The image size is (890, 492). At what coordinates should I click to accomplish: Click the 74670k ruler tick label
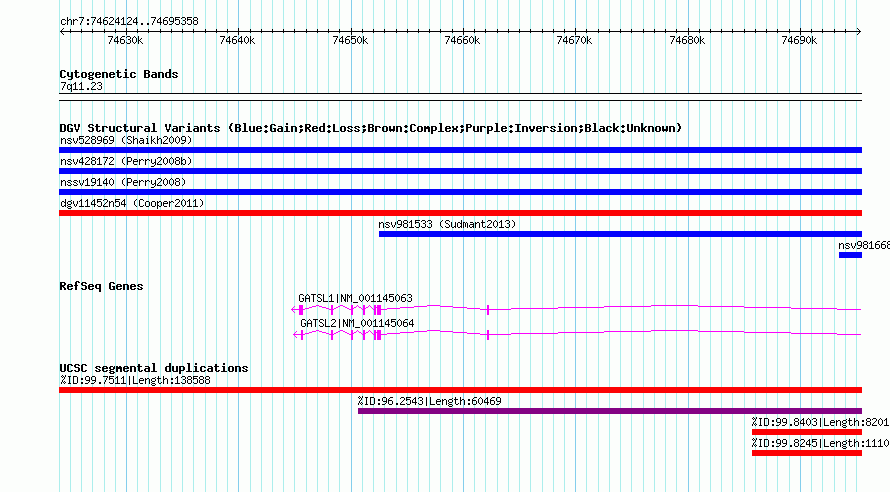tap(574, 40)
